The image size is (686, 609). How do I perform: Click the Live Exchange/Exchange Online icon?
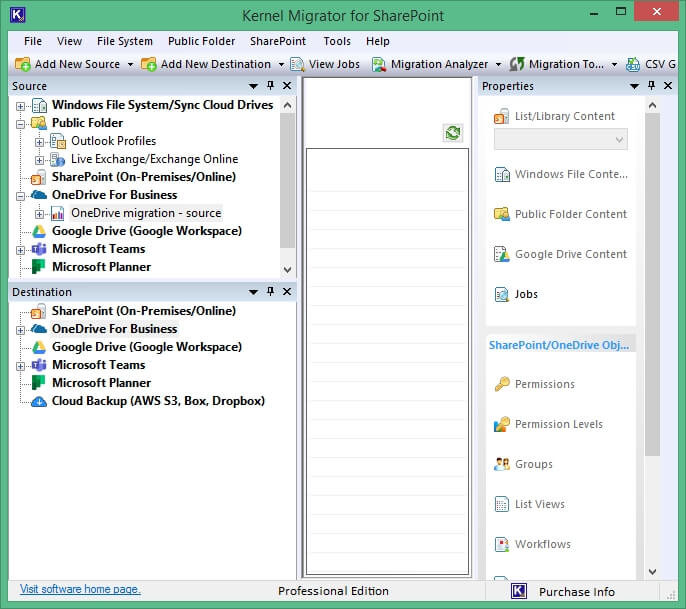click(x=58, y=159)
